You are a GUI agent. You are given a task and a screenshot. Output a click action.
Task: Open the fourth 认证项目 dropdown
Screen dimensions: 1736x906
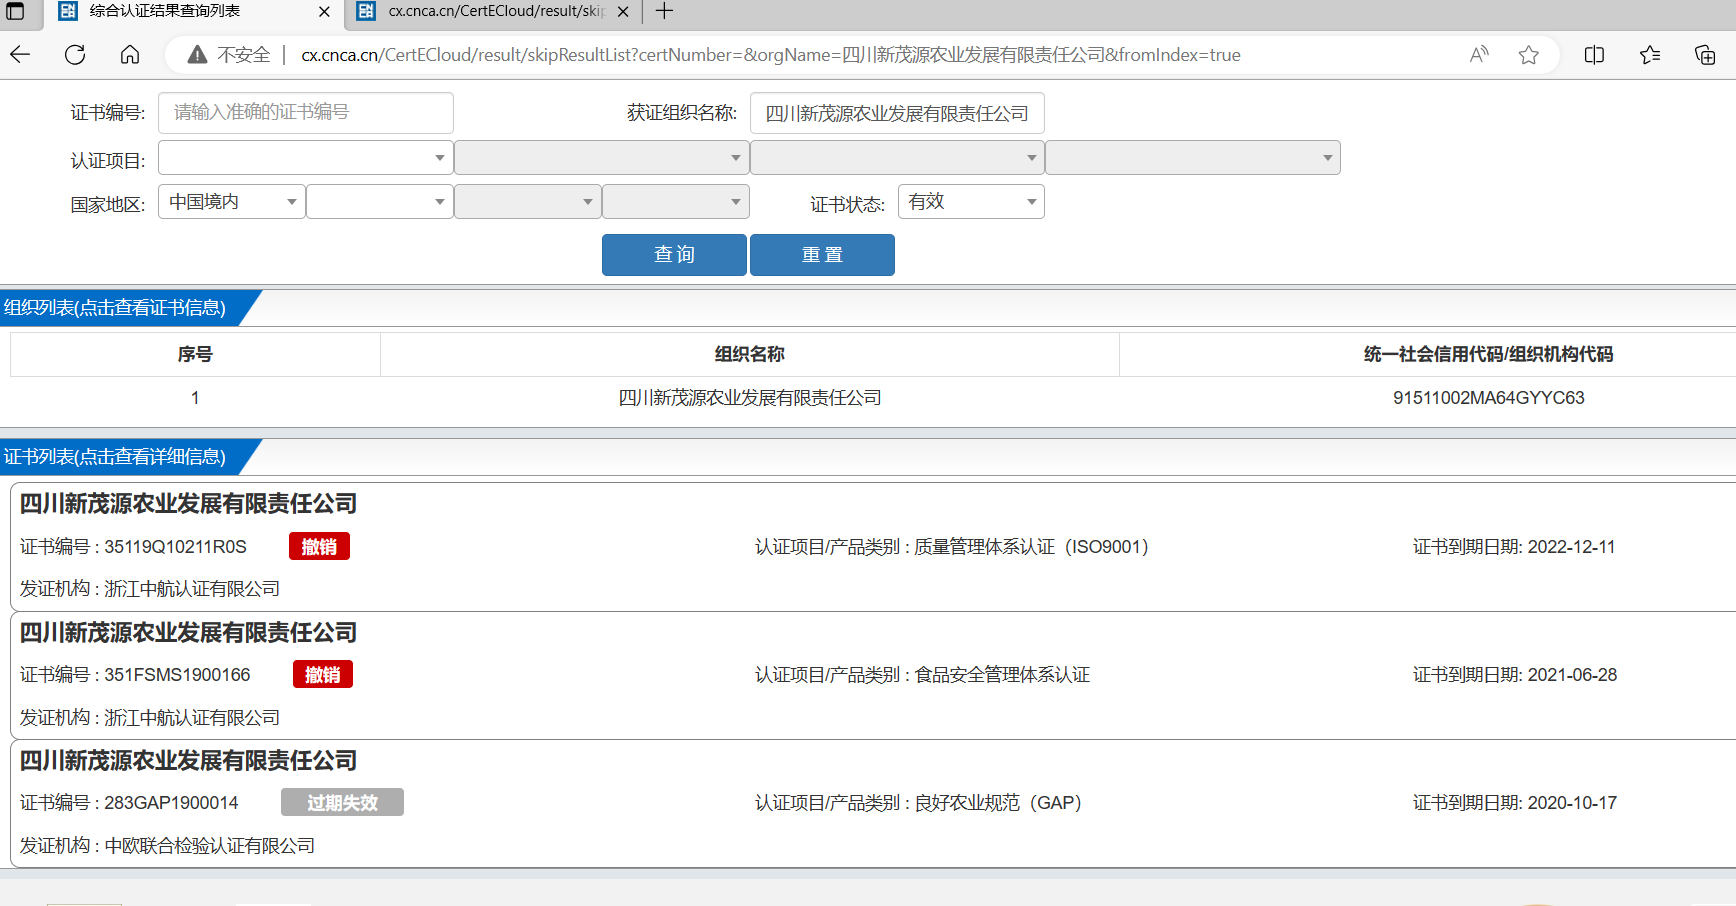[1193, 158]
